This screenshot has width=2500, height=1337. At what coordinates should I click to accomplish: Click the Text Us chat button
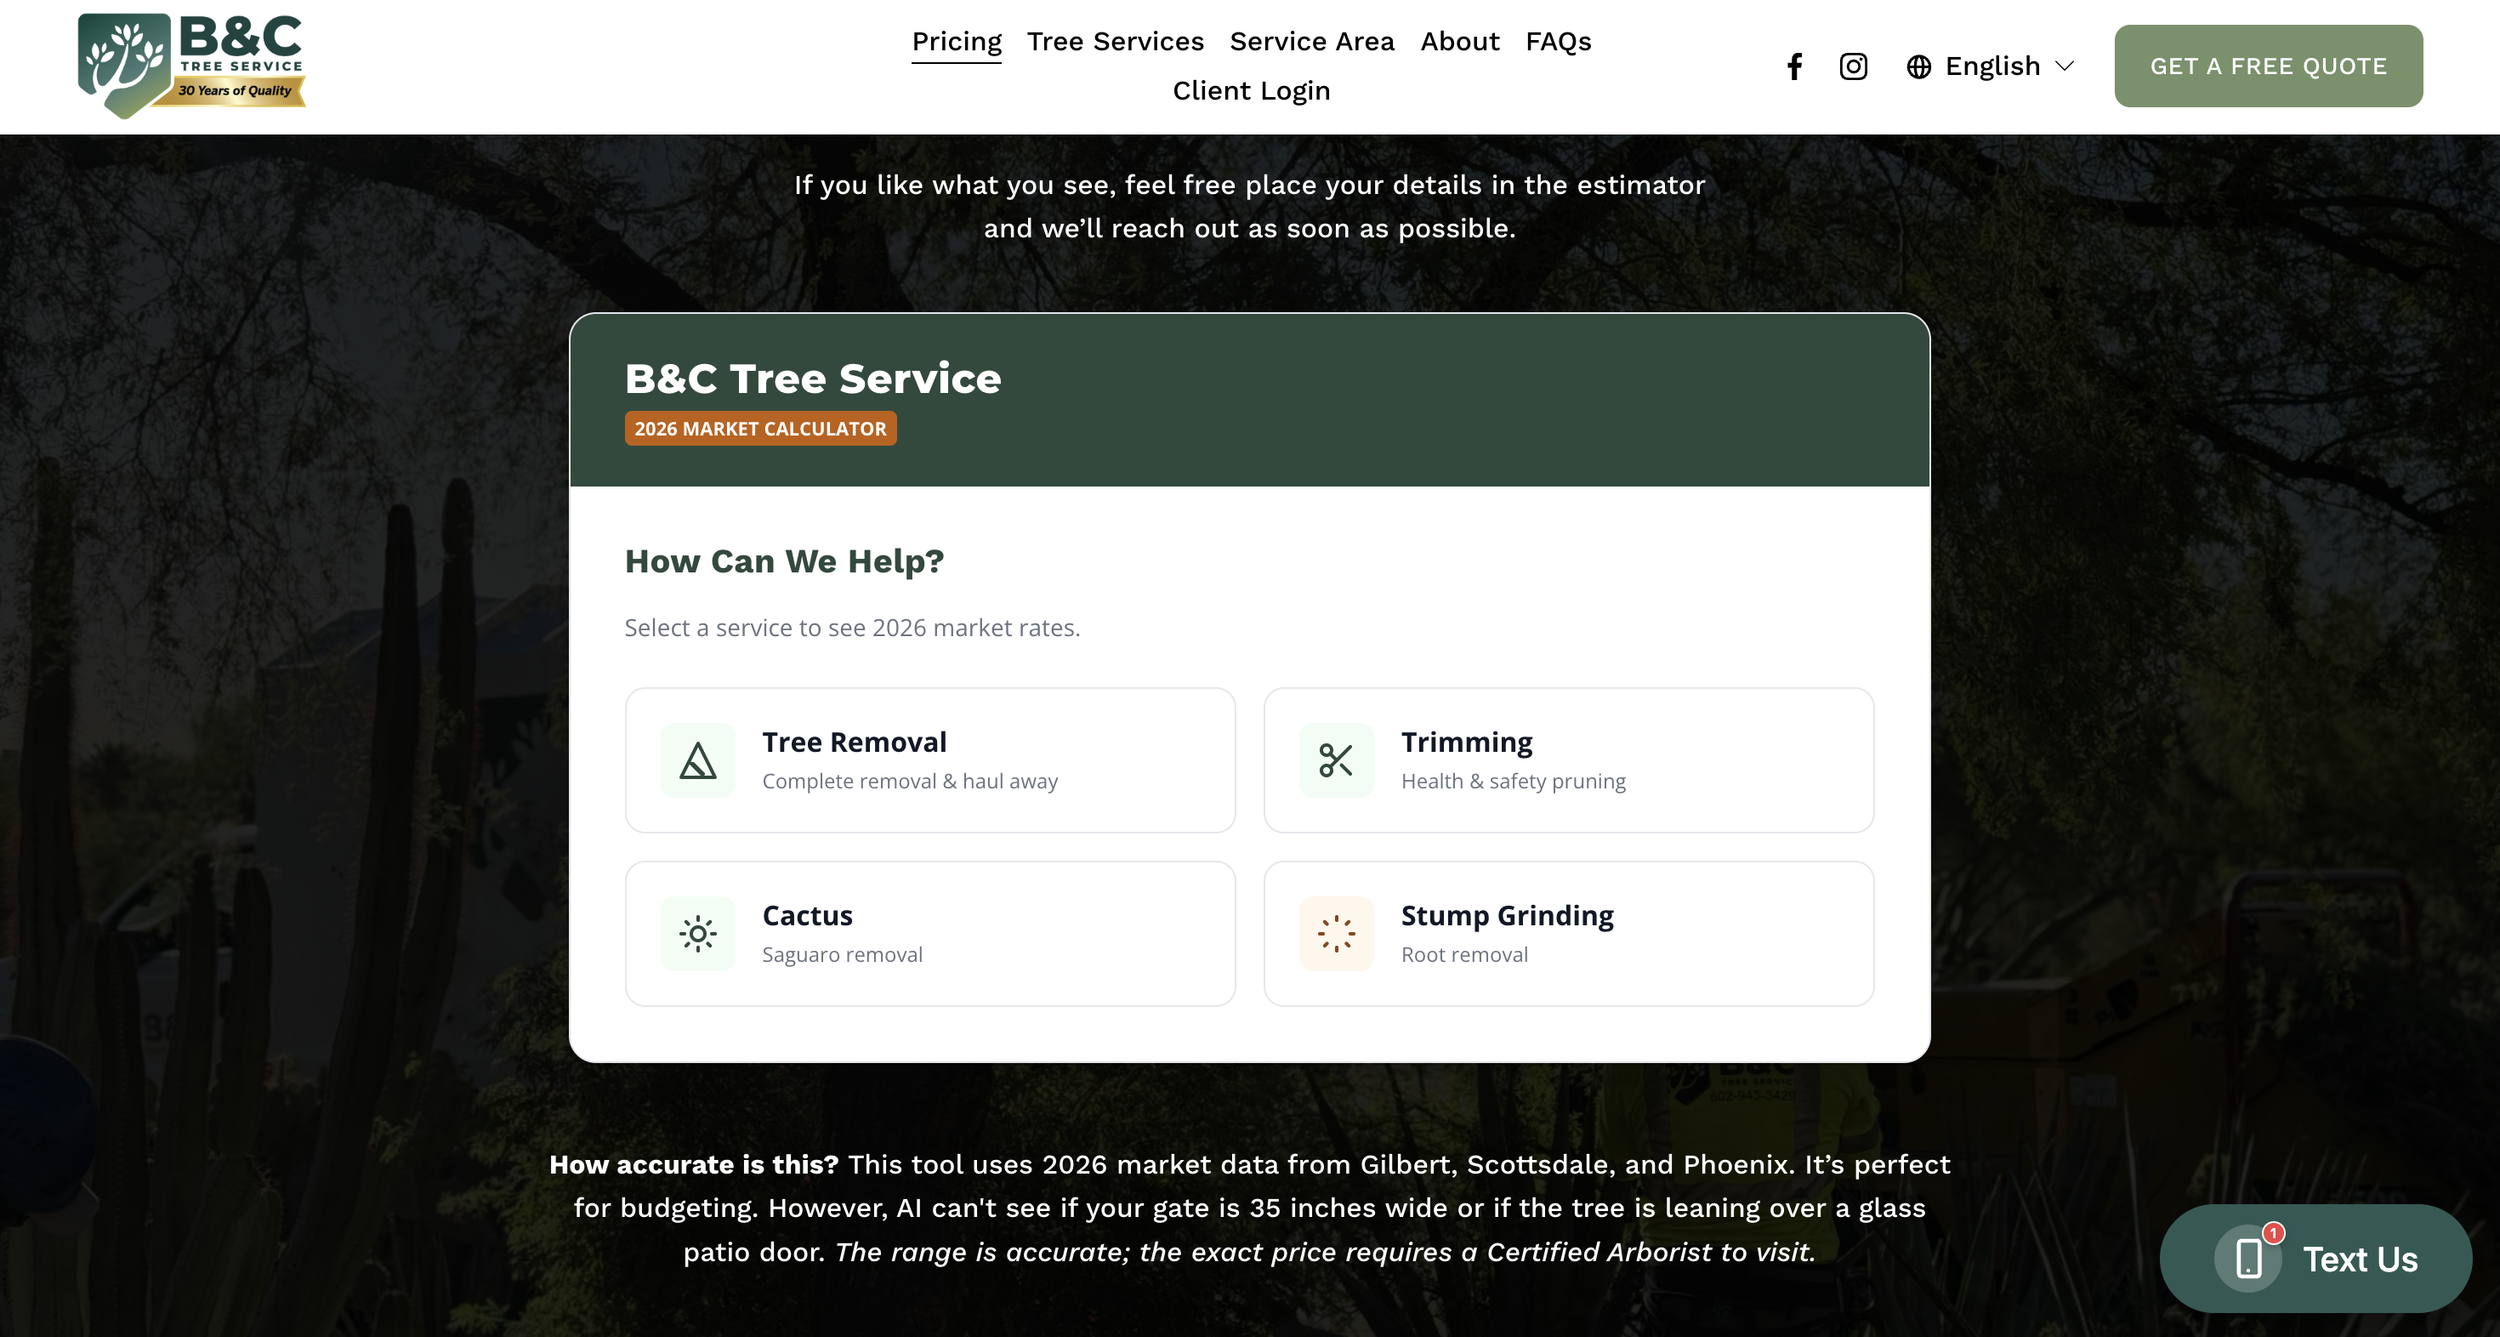point(2359,1258)
